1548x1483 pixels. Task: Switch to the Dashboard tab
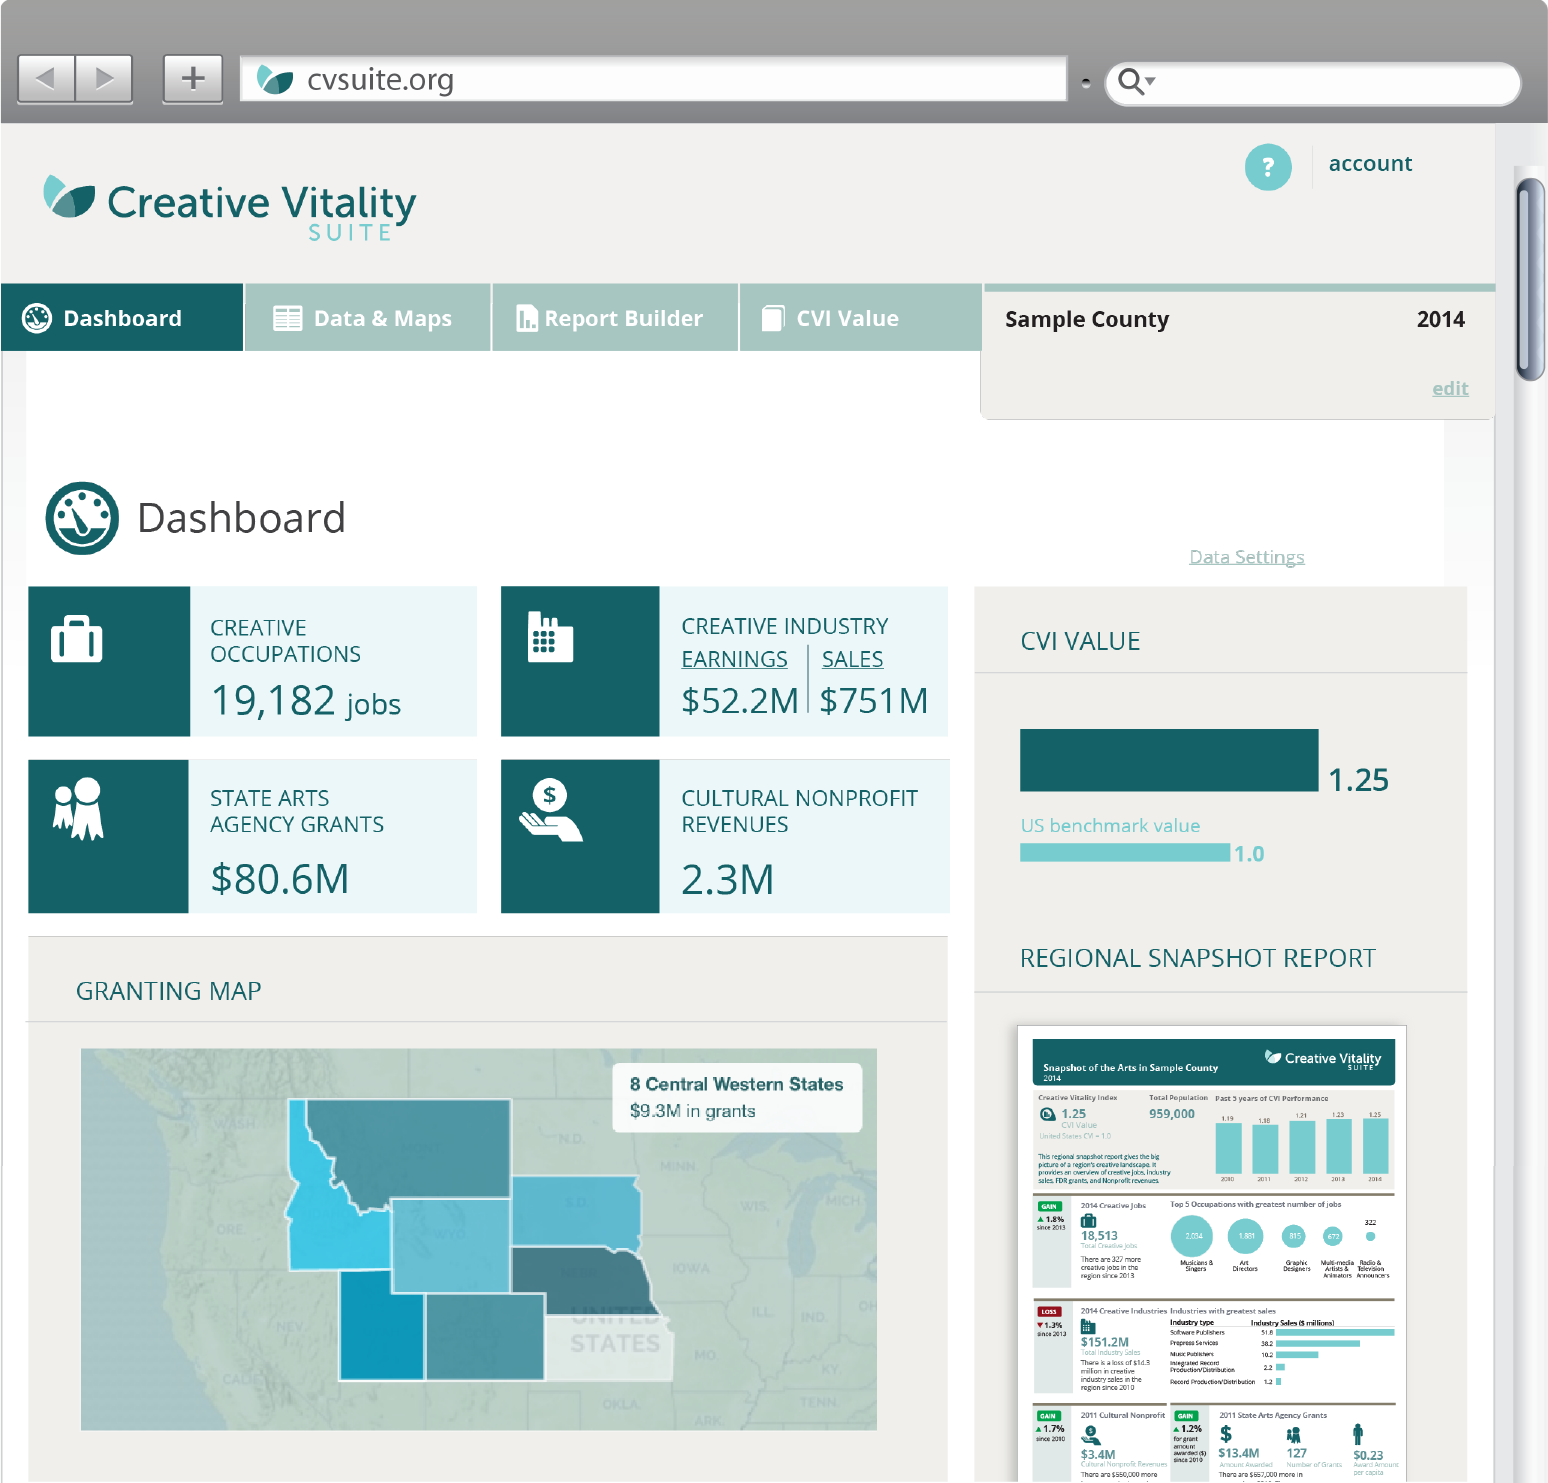pyautogui.click(x=122, y=318)
